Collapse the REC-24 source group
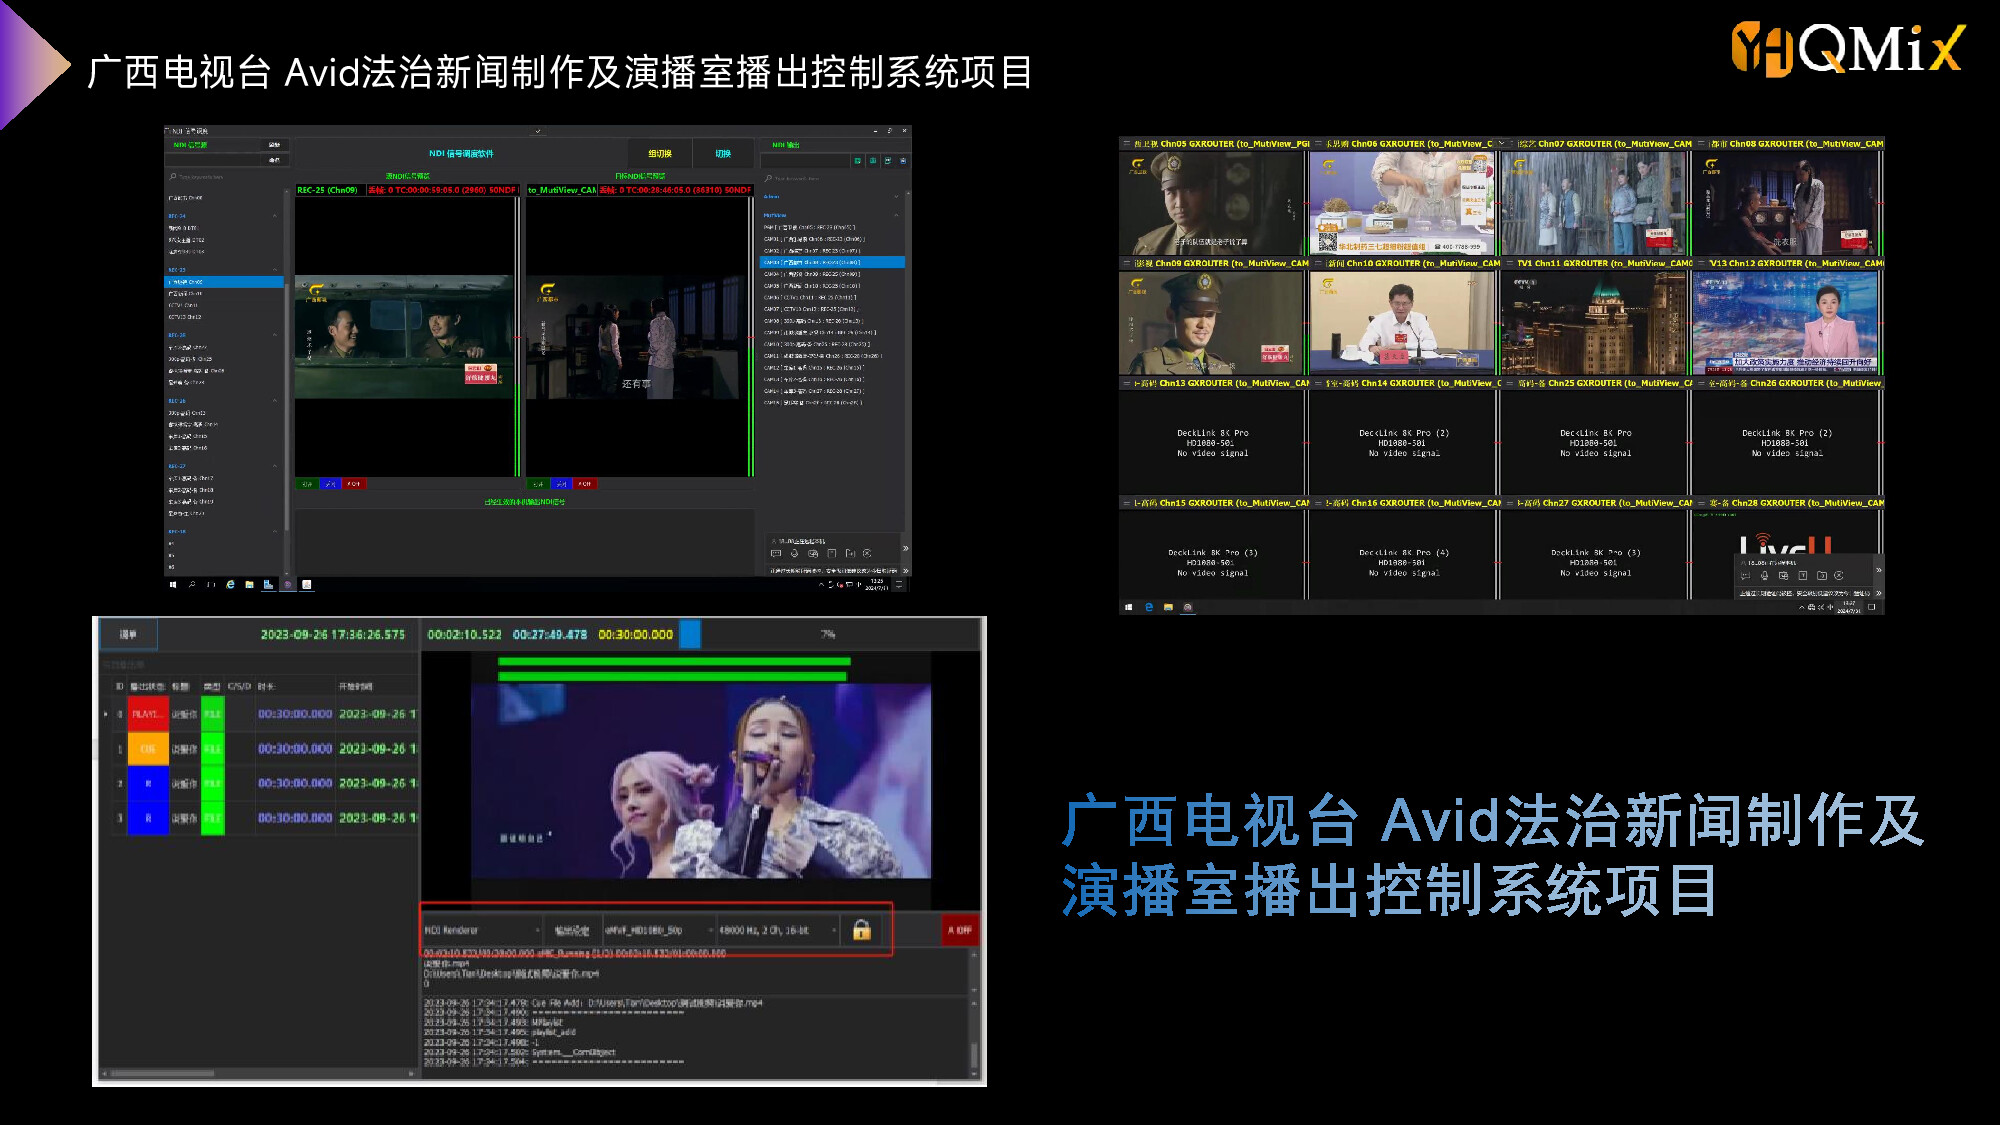This screenshot has height=1125, width=2000. 275,216
